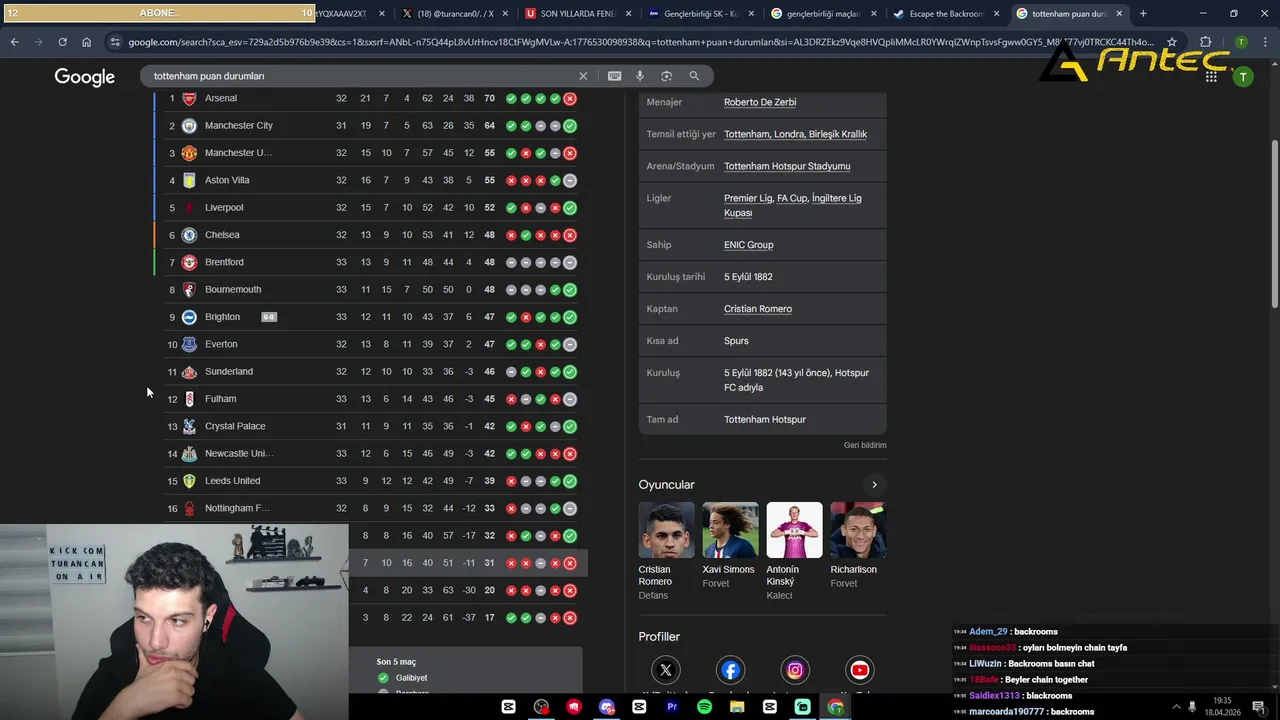
Task: Click the Arsenal club crest
Action: [x=189, y=98]
